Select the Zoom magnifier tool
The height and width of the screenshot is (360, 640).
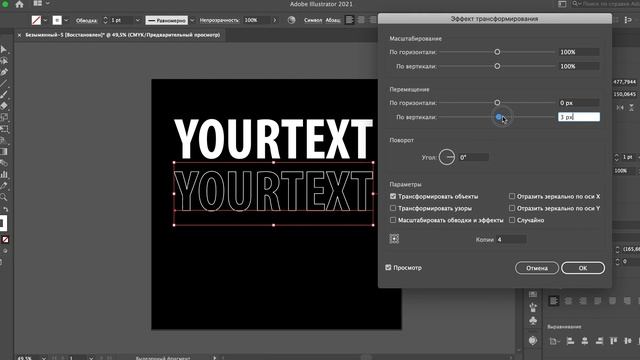pyautogui.click(x=4, y=197)
